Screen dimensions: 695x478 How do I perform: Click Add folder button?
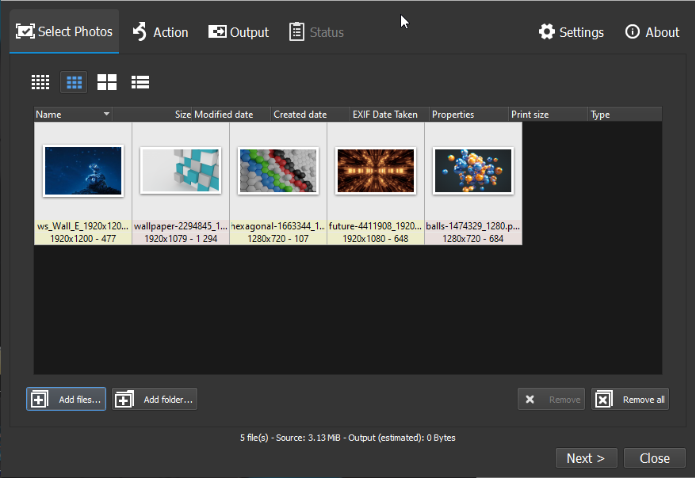[x=154, y=400]
